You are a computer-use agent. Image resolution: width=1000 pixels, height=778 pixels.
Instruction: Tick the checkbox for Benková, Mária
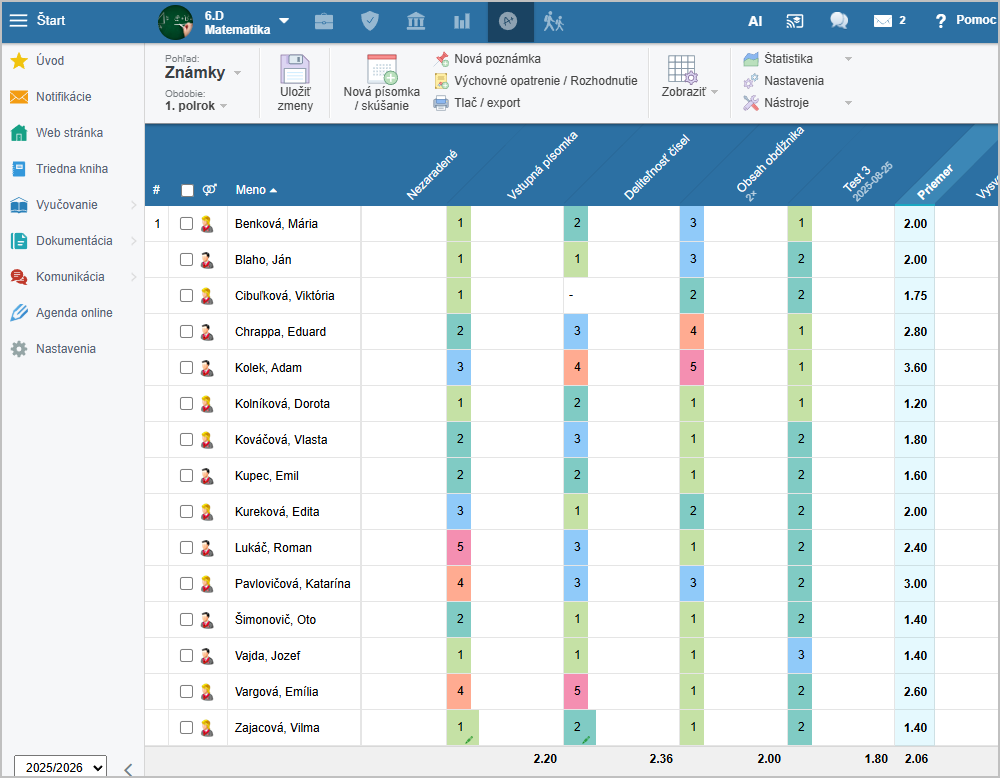click(186, 224)
